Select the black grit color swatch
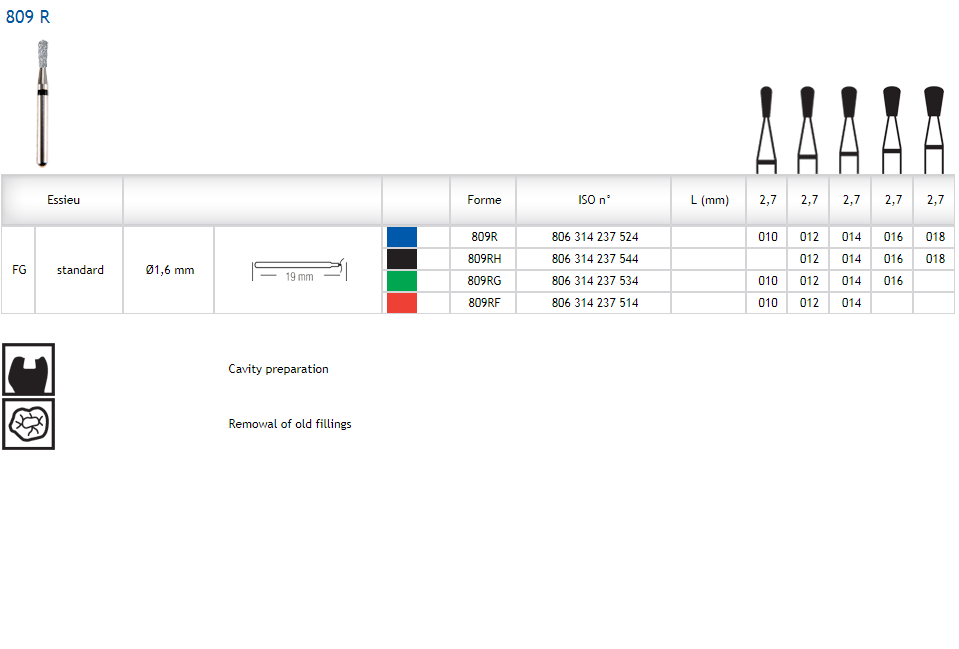The height and width of the screenshot is (649, 959). coord(402,259)
